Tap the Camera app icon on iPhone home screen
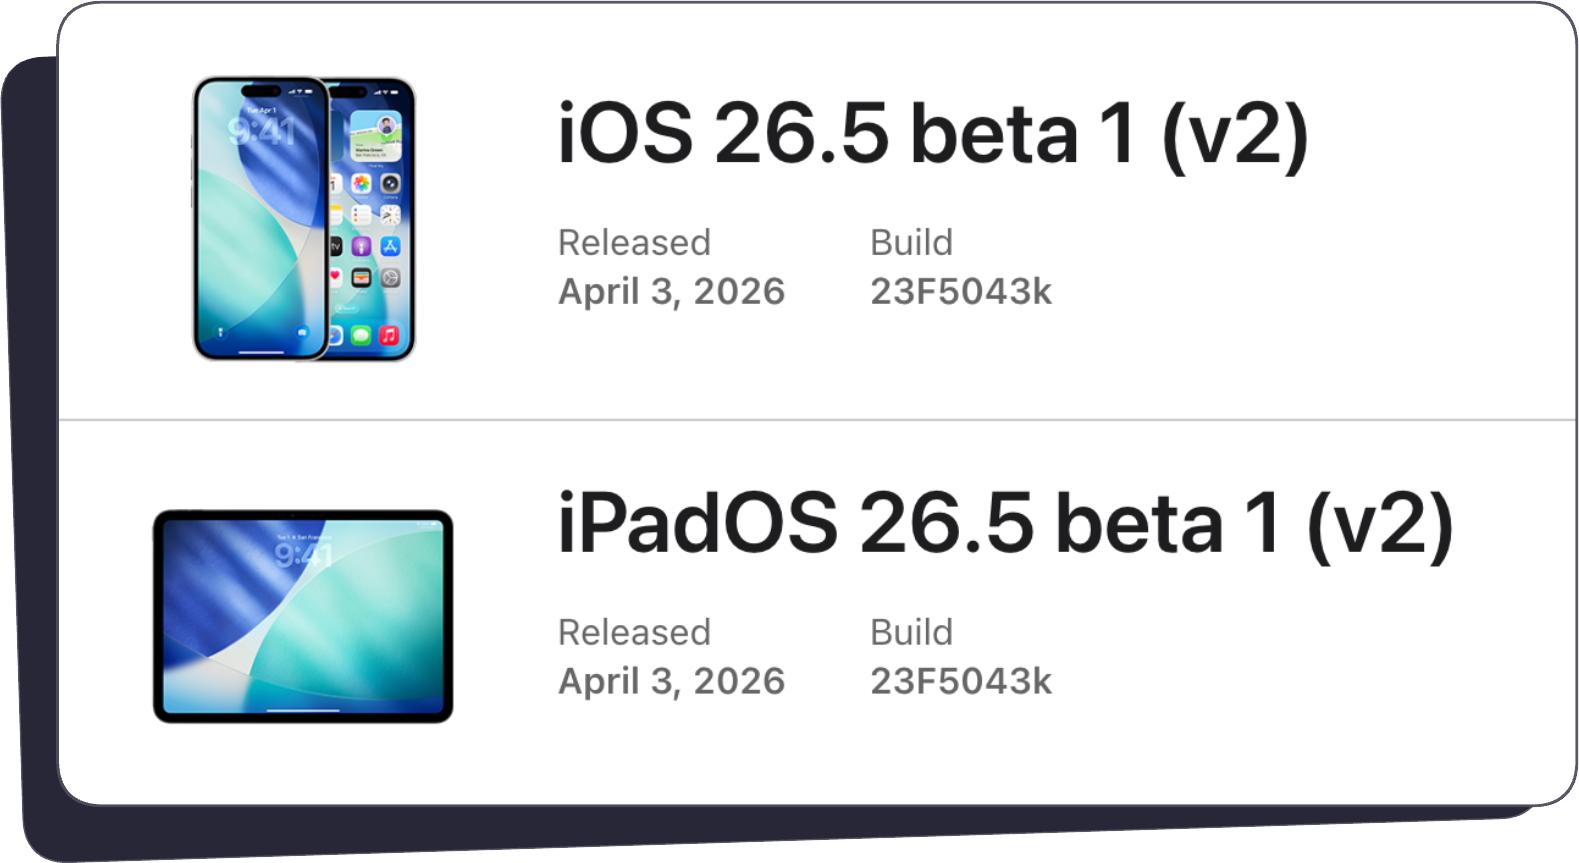 (390, 183)
